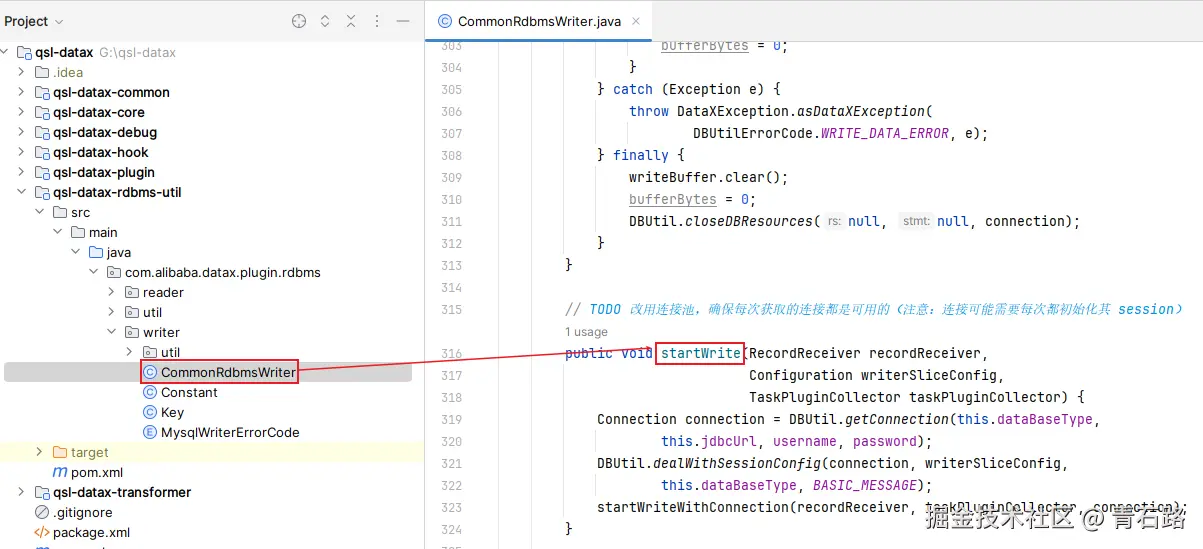The image size is (1203, 549).
Task: Collapse the writer package
Action: (x=112, y=332)
